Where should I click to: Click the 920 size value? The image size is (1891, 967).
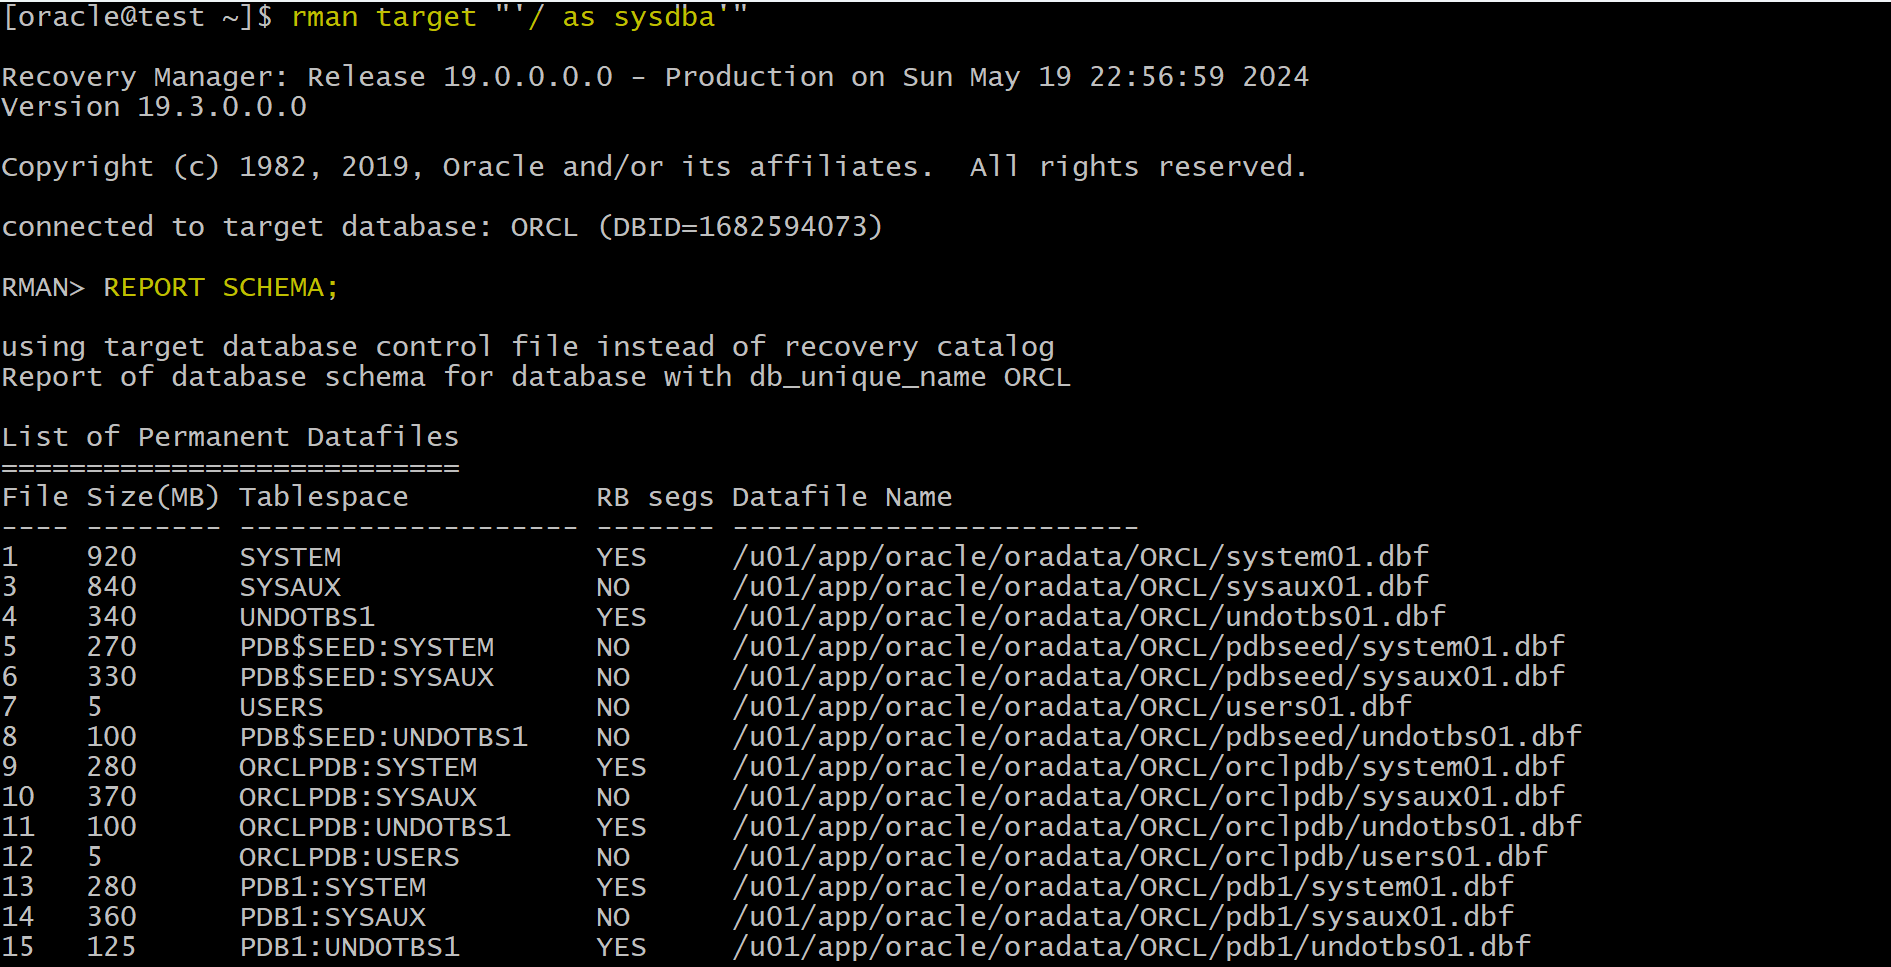[111, 557]
